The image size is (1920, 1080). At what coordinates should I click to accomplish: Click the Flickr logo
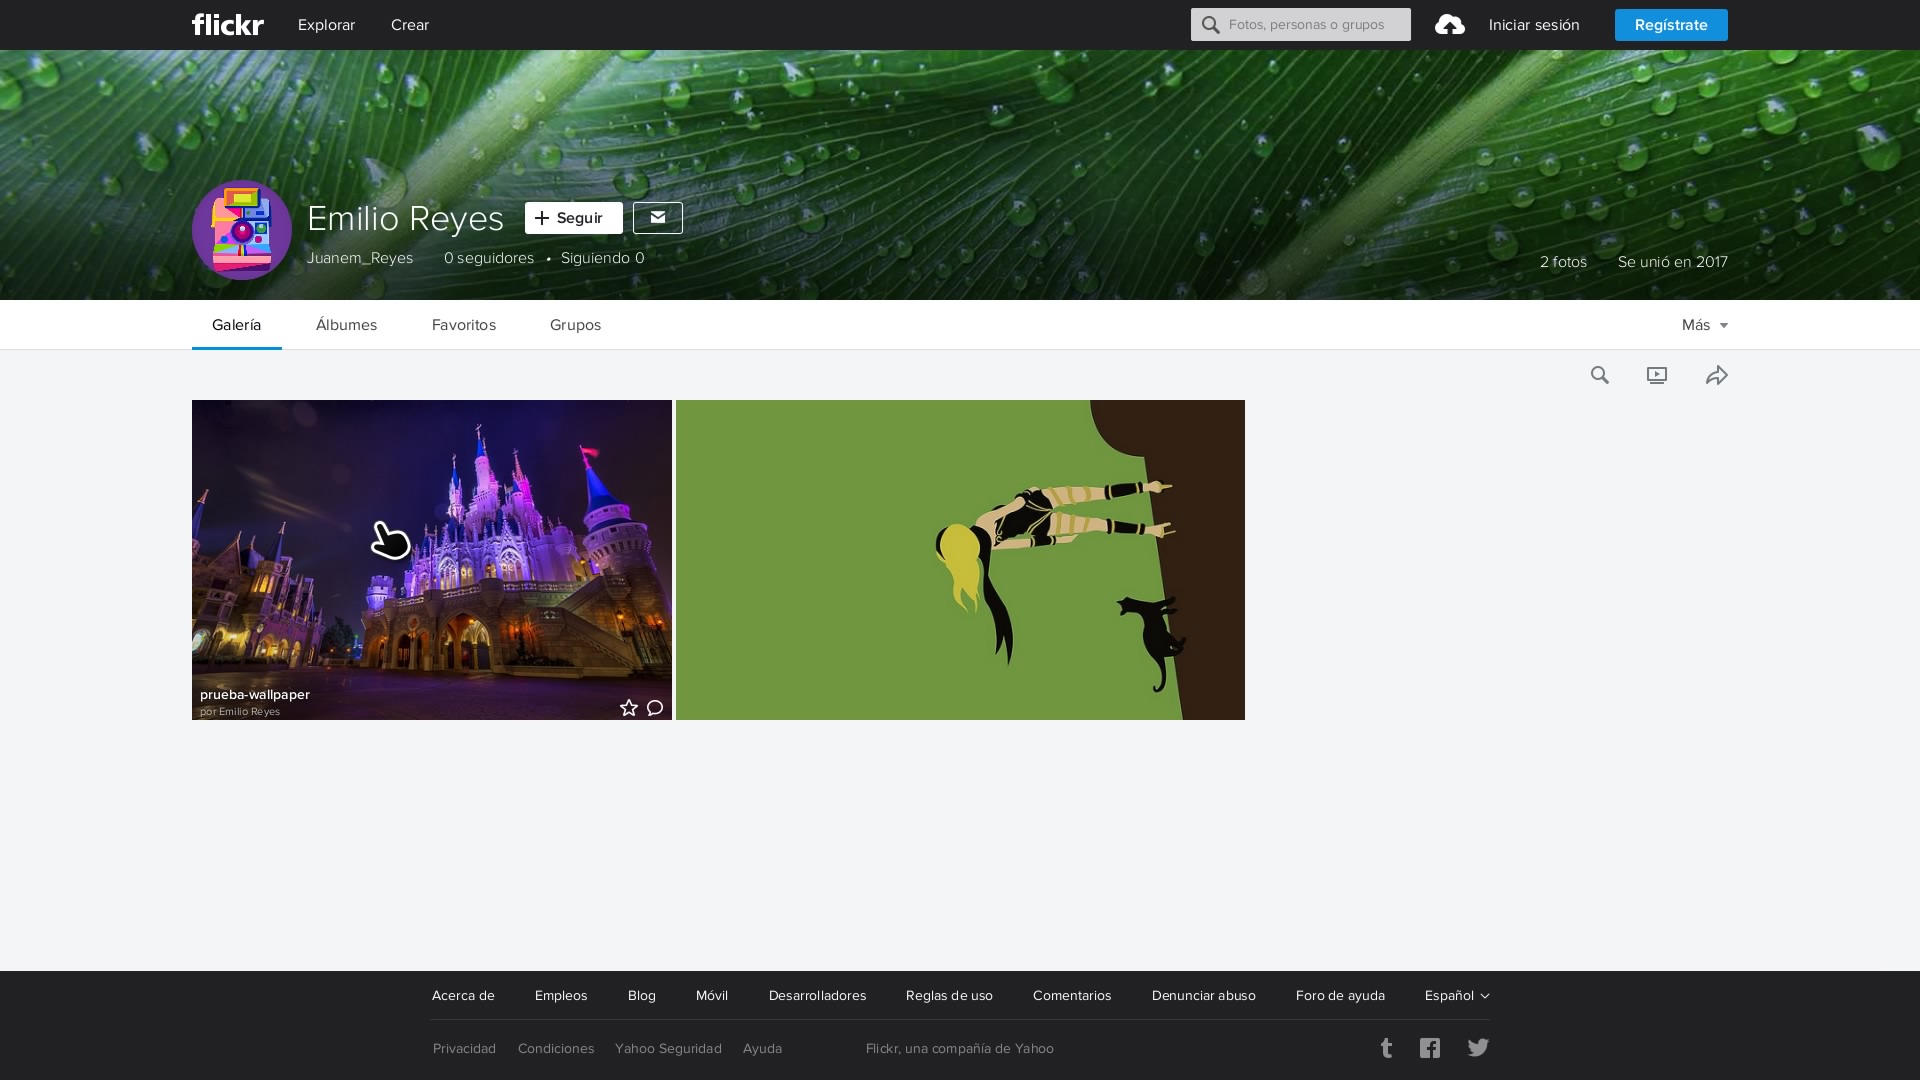click(x=228, y=25)
